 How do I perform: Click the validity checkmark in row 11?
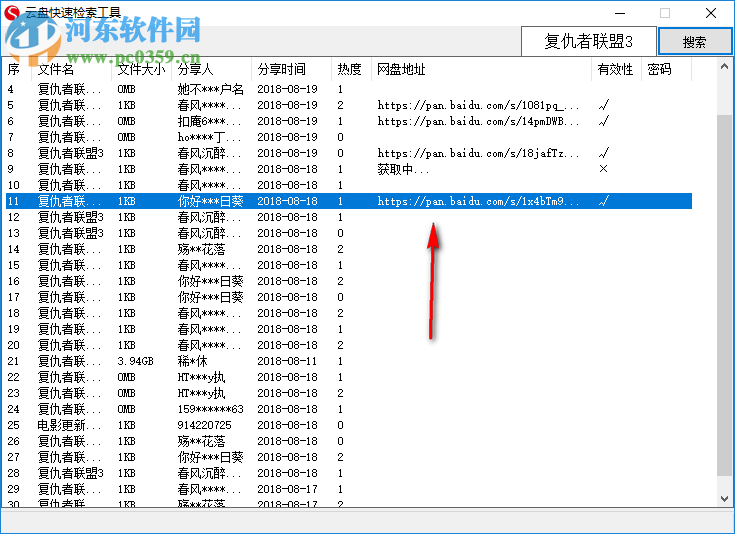pyautogui.click(x=604, y=201)
